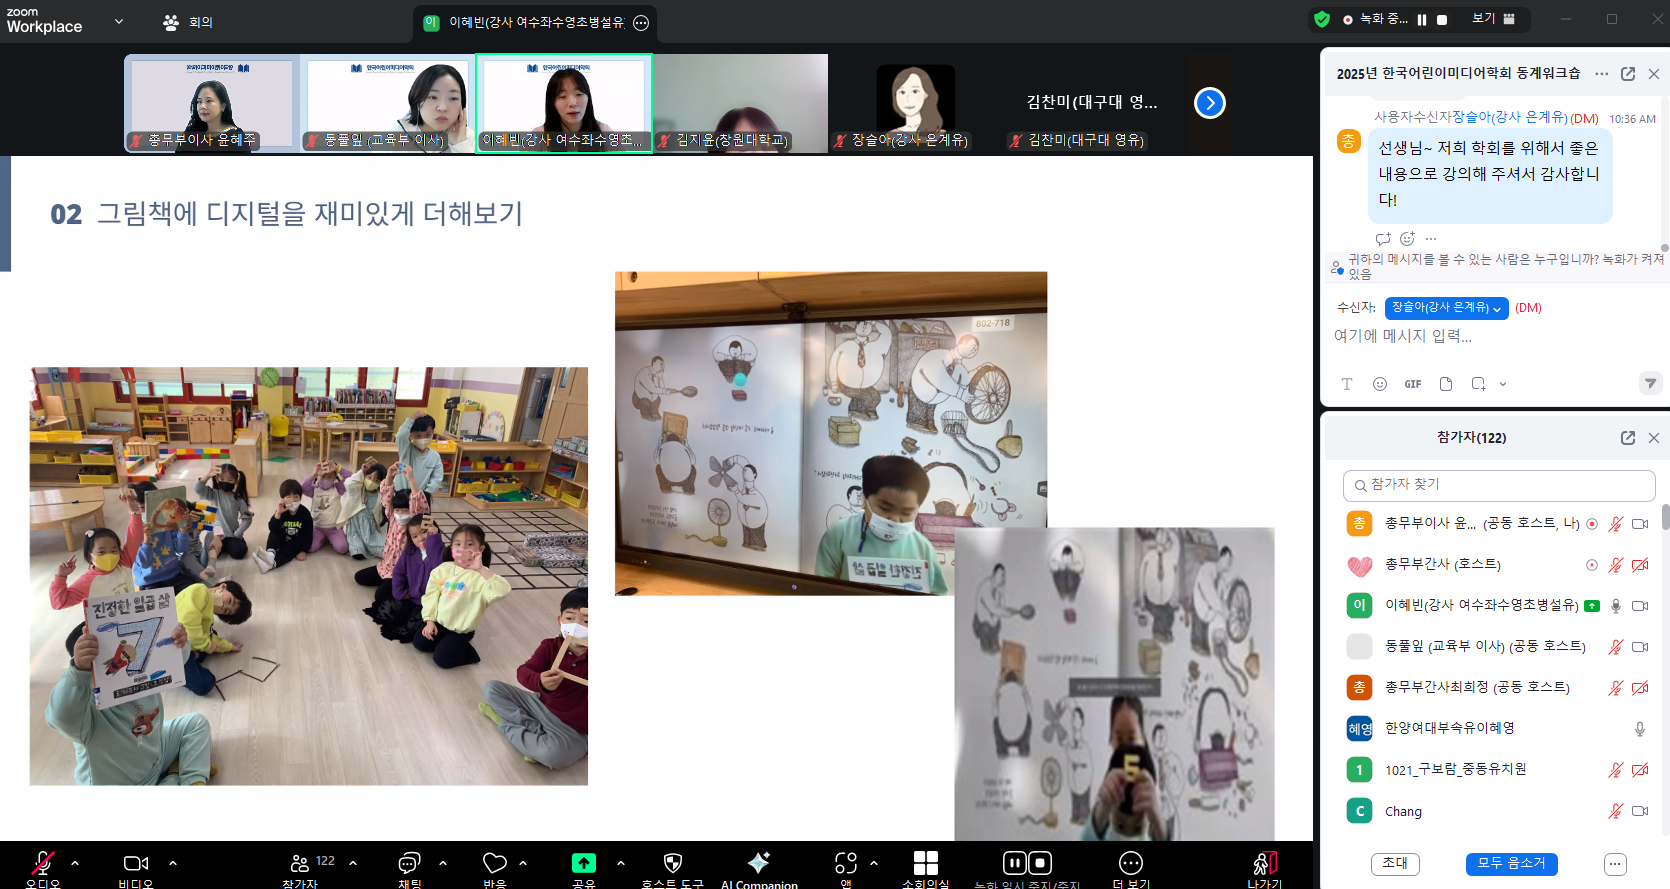Open the GIF picker in chat
Viewport: 1670px width, 889px height.
coord(1412,384)
